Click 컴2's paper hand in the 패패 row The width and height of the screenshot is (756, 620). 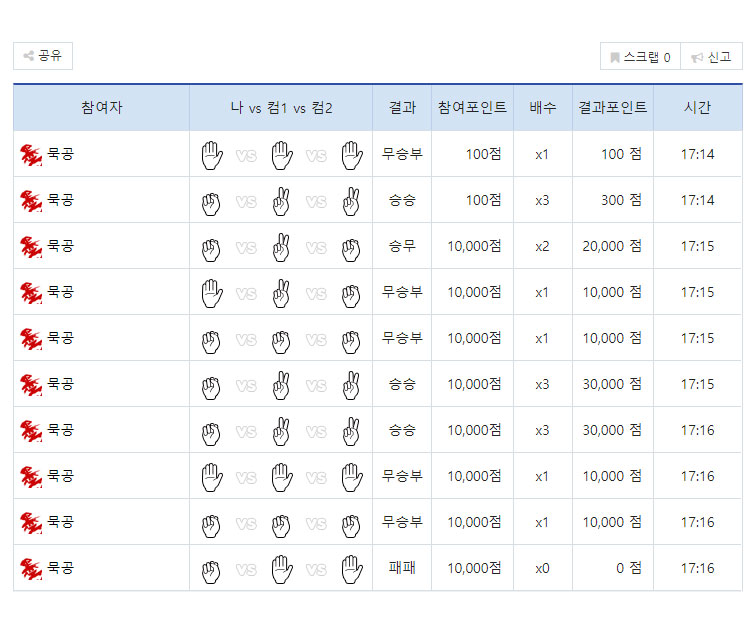point(351,569)
